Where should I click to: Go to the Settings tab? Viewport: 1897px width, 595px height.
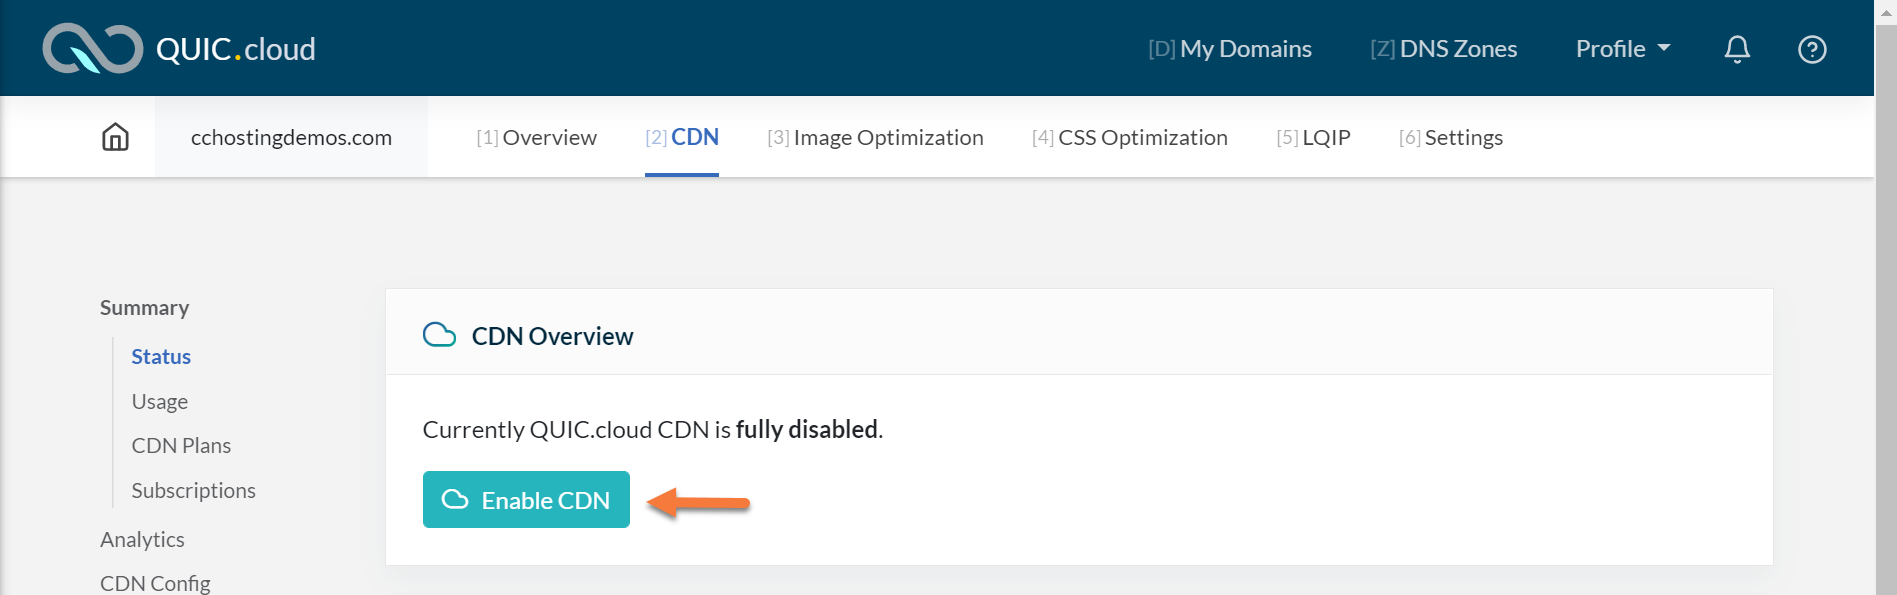tap(1451, 137)
